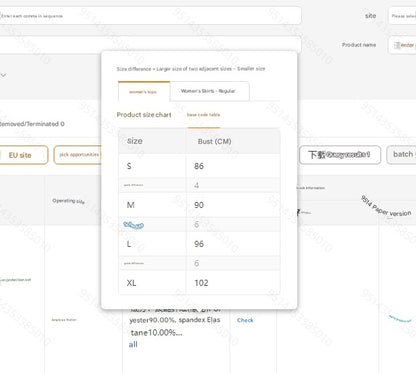Select the Product size chart tab

tap(144, 115)
